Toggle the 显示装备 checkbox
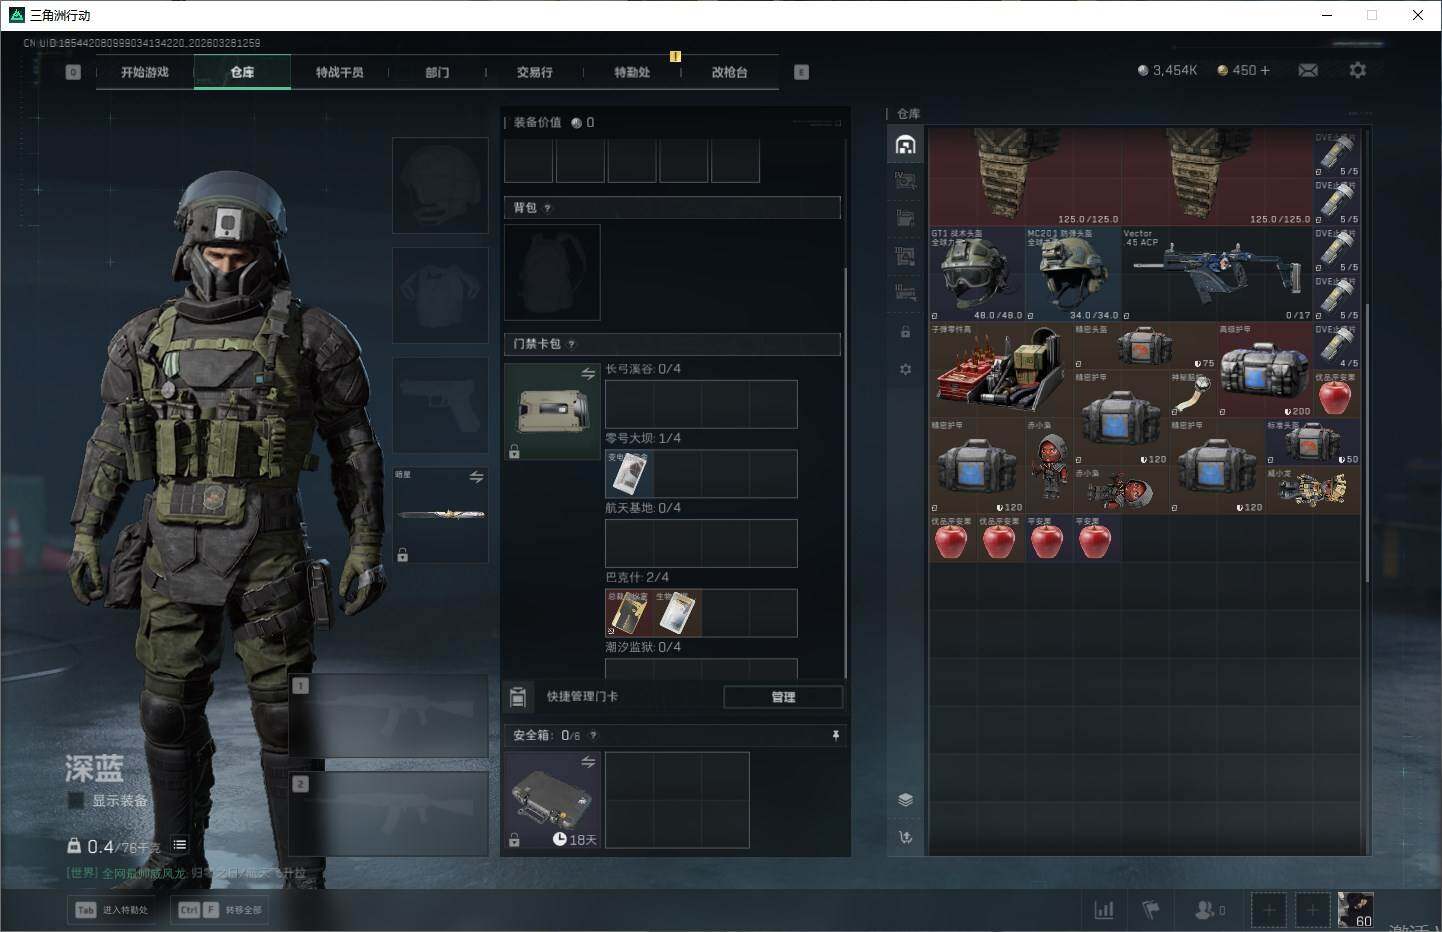 coord(76,800)
